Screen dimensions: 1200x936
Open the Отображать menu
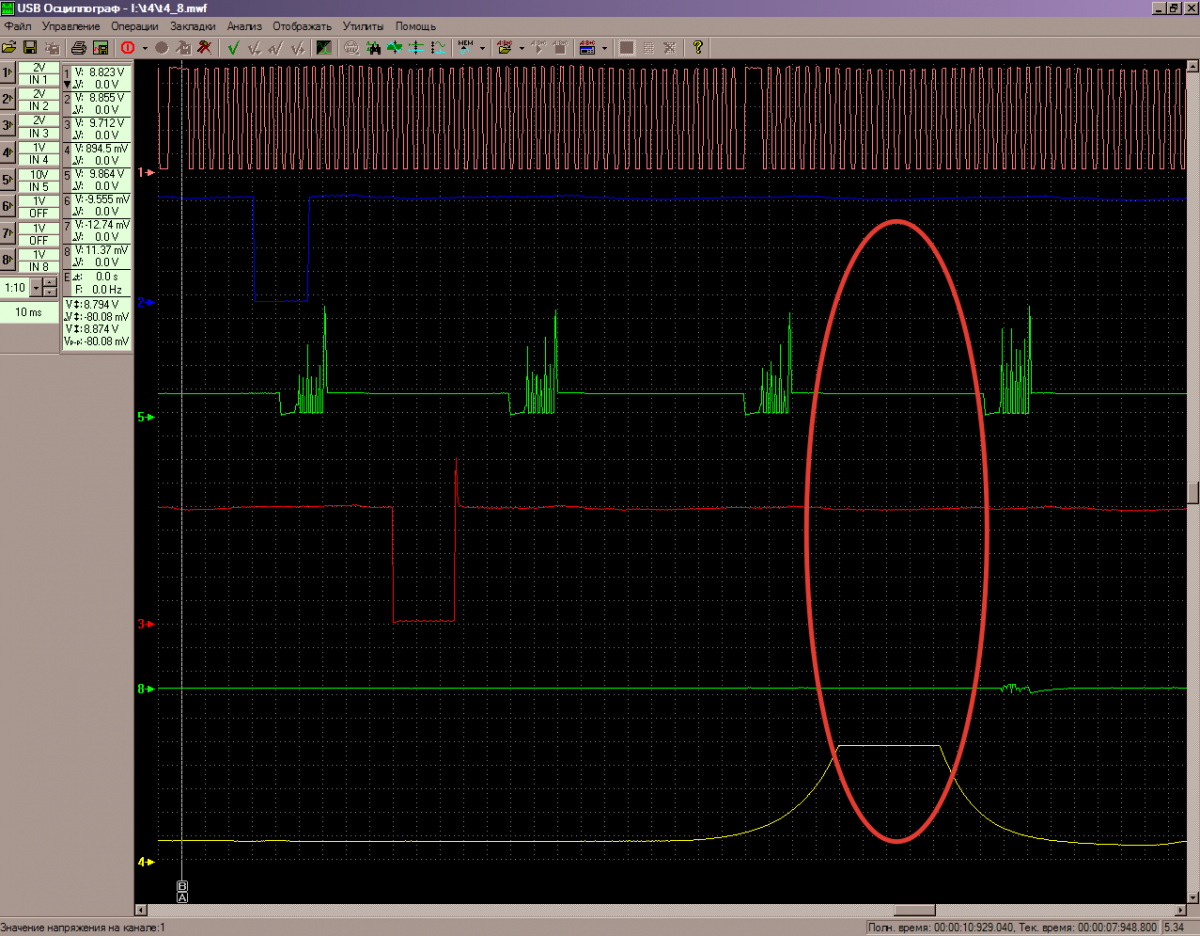[x=302, y=25]
